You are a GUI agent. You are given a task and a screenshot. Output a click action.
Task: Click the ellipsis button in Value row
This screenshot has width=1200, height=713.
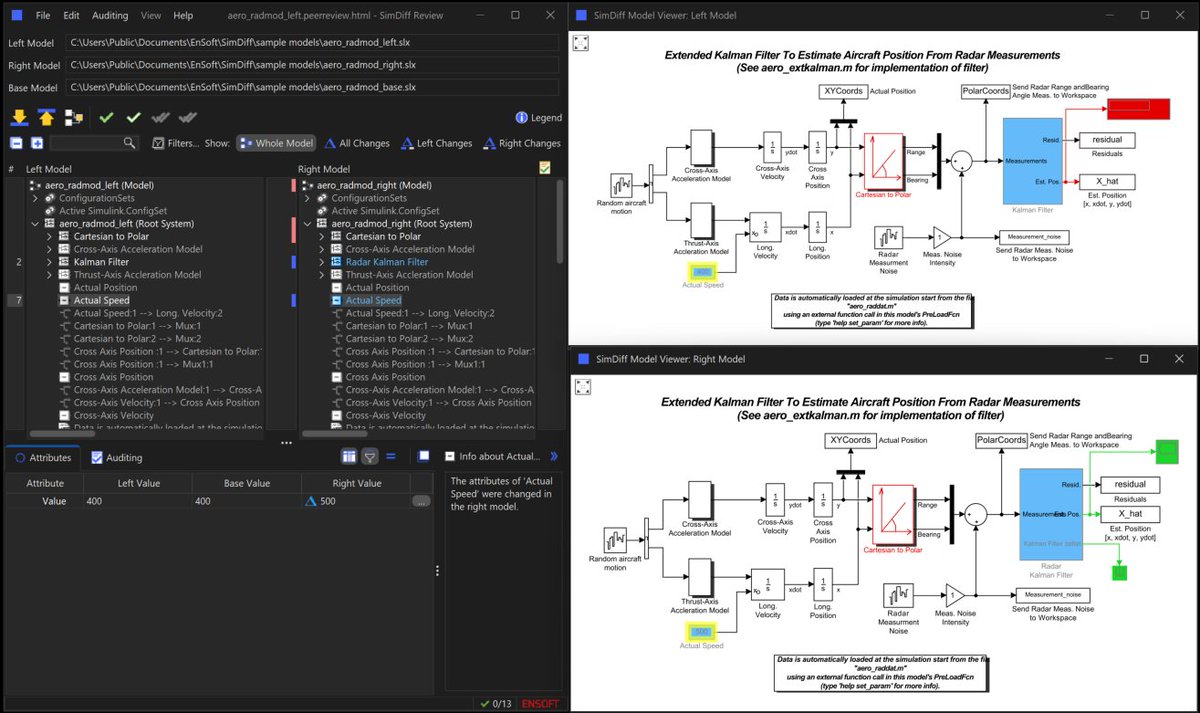[x=421, y=501]
